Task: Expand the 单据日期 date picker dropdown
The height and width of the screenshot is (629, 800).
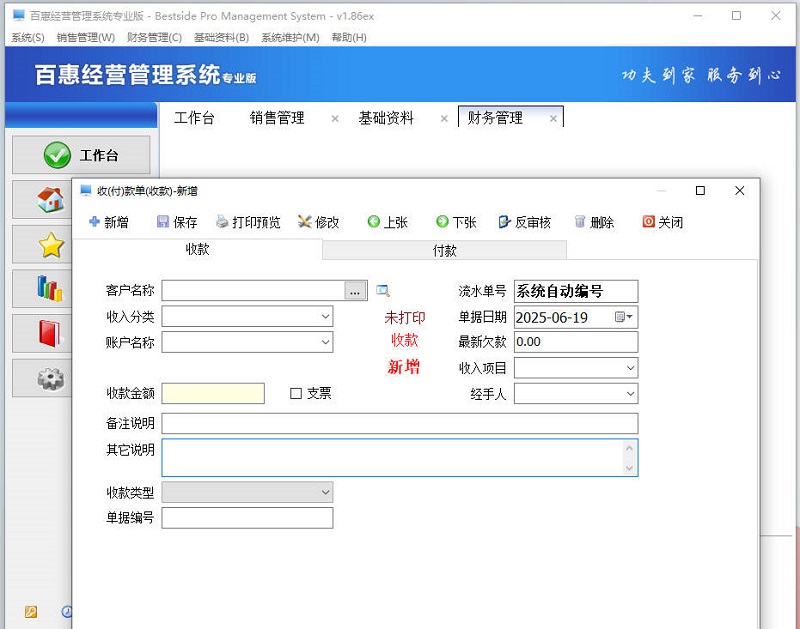Action: pos(630,316)
